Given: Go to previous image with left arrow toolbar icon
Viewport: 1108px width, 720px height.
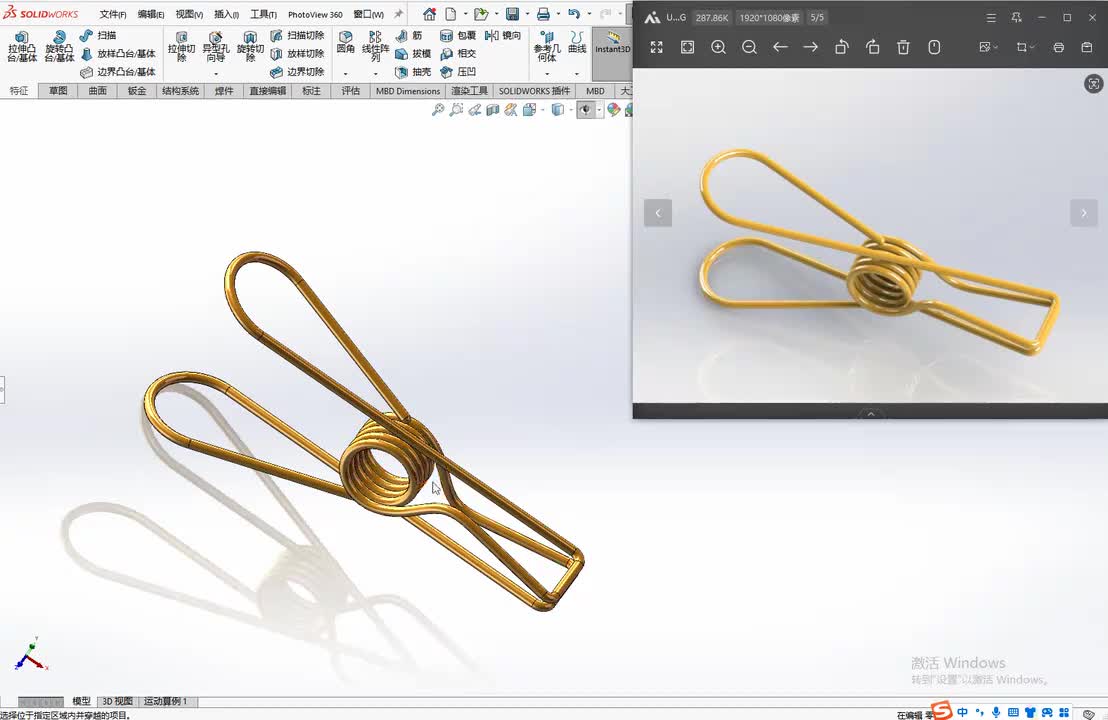Looking at the screenshot, I should click(x=780, y=47).
